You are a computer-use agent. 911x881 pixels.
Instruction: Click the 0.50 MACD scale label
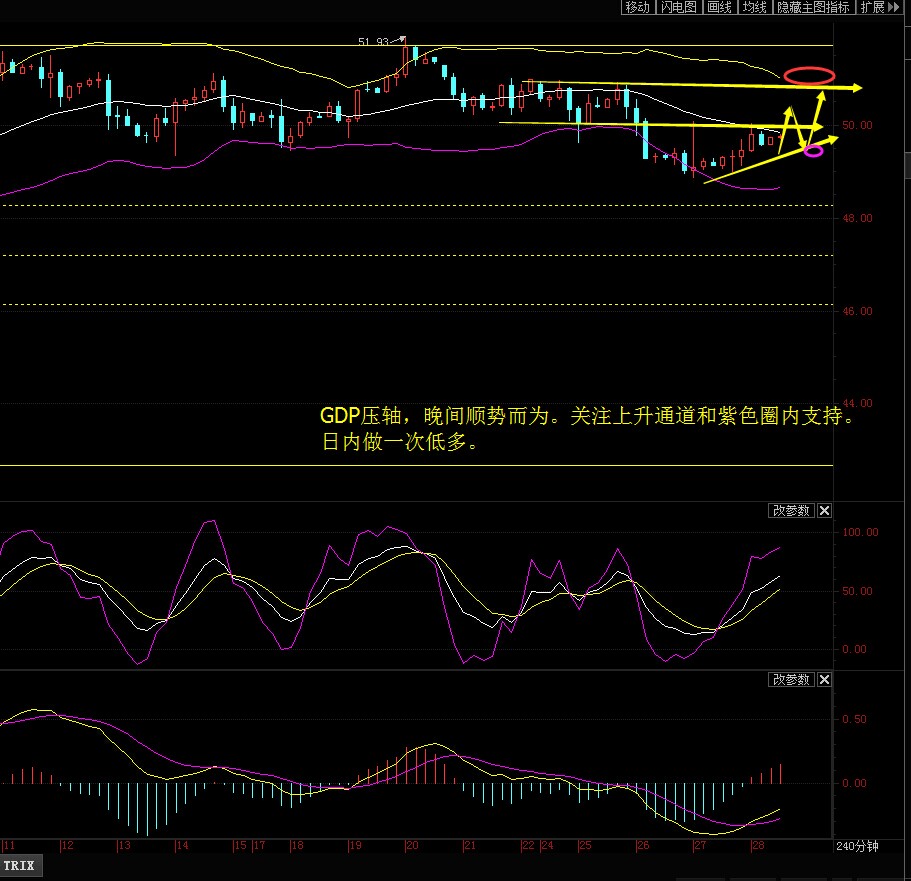click(x=854, y=719)
